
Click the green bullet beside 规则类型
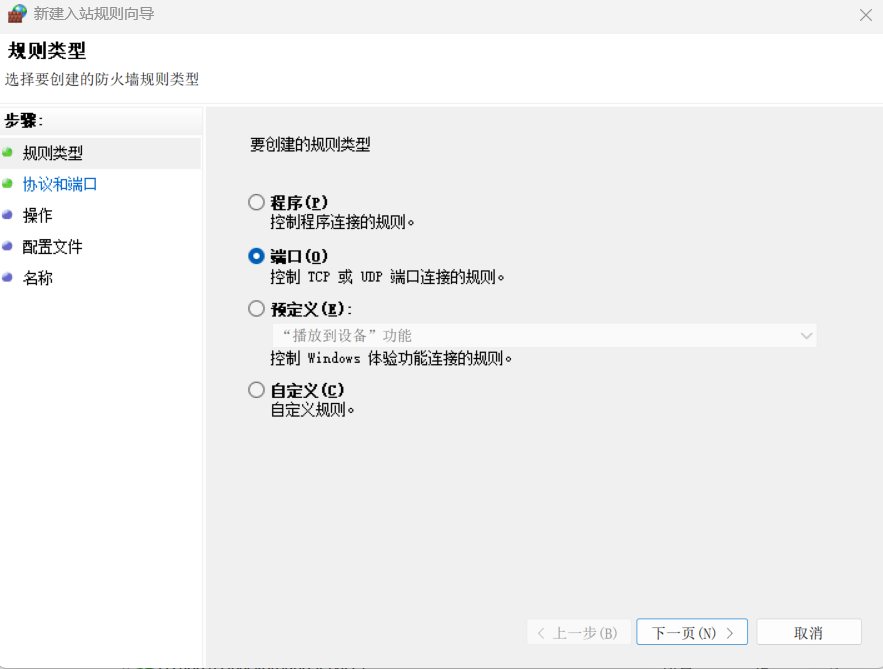click(8, 153)
